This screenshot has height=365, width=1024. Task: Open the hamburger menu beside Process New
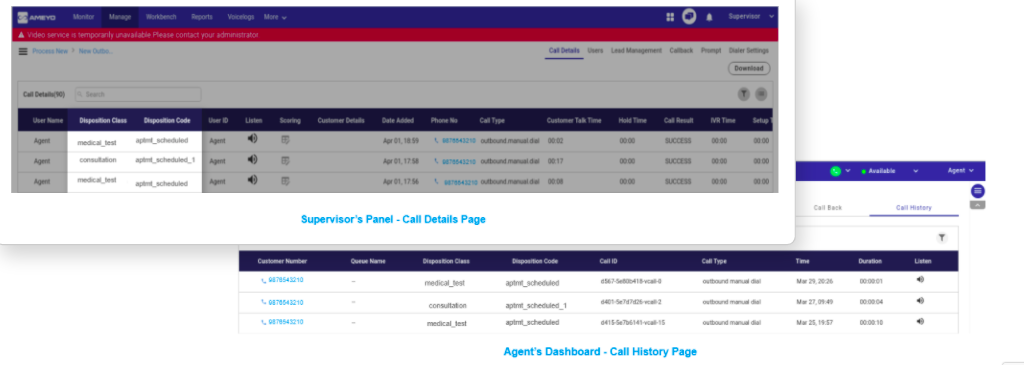pyautogui.click(x=23, y=51)
